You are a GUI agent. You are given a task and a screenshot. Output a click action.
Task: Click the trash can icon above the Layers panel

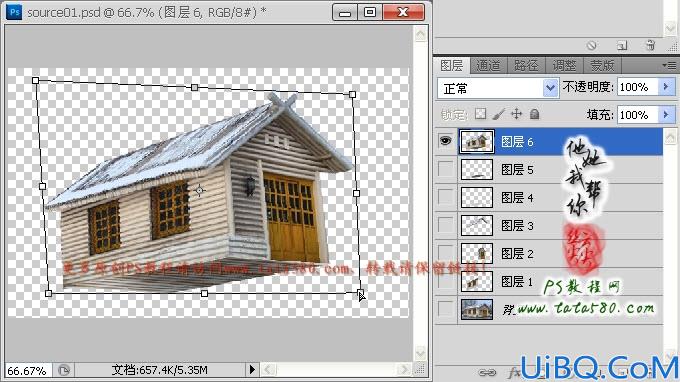[x=650, y=45]
